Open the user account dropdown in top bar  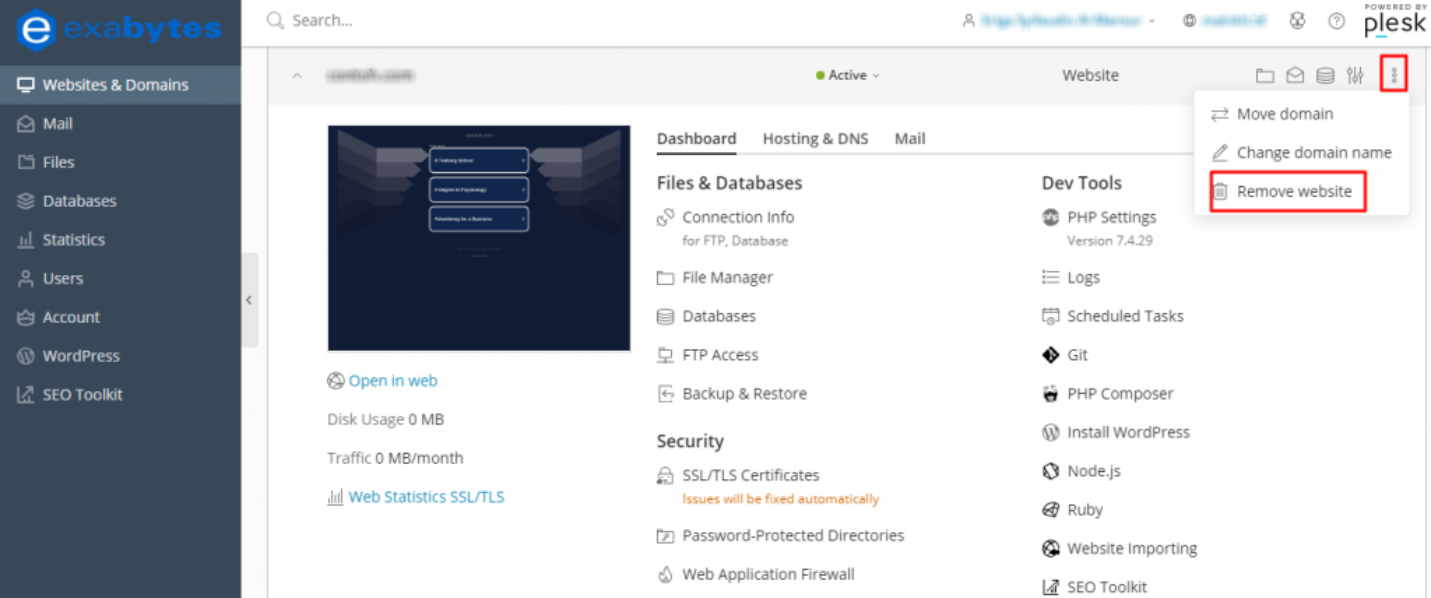(x=1059, y=20)
